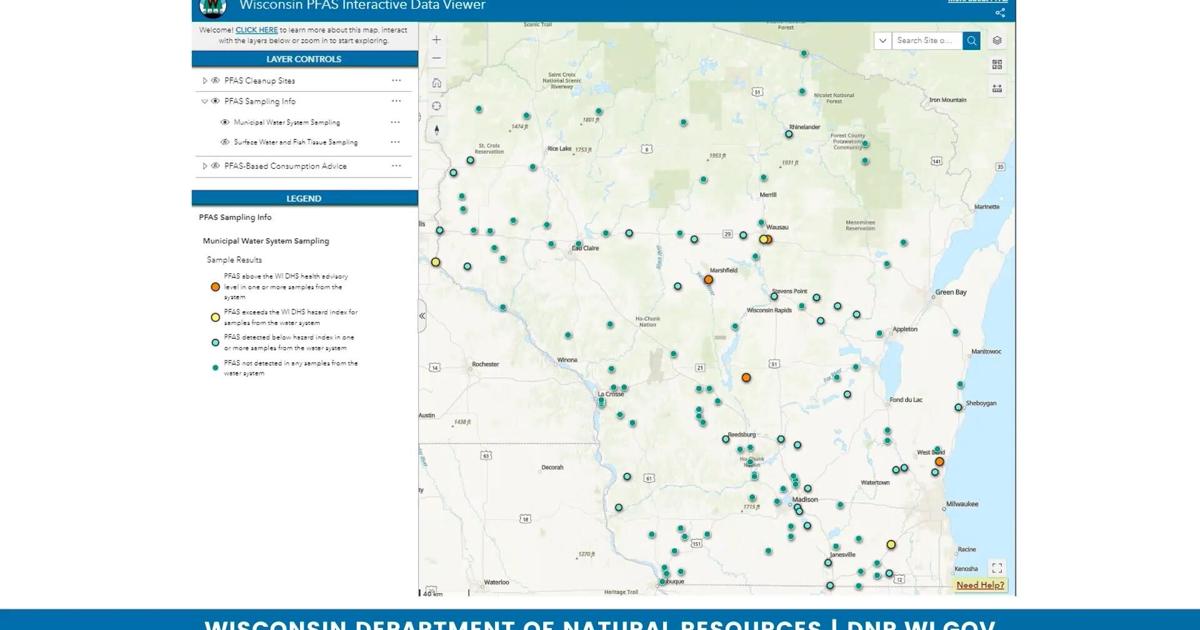Open the search source dropdown arrow
This screenshot has height=630, width=1200.
point(882,41)
